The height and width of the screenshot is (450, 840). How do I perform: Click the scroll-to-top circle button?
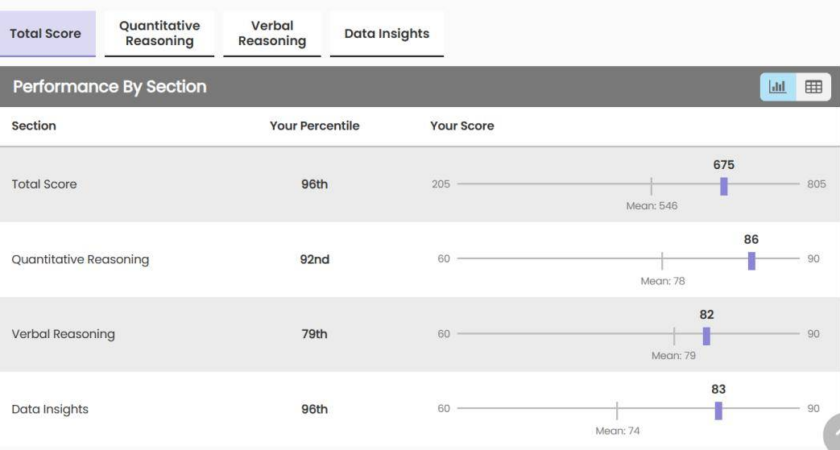click(833, 433)
